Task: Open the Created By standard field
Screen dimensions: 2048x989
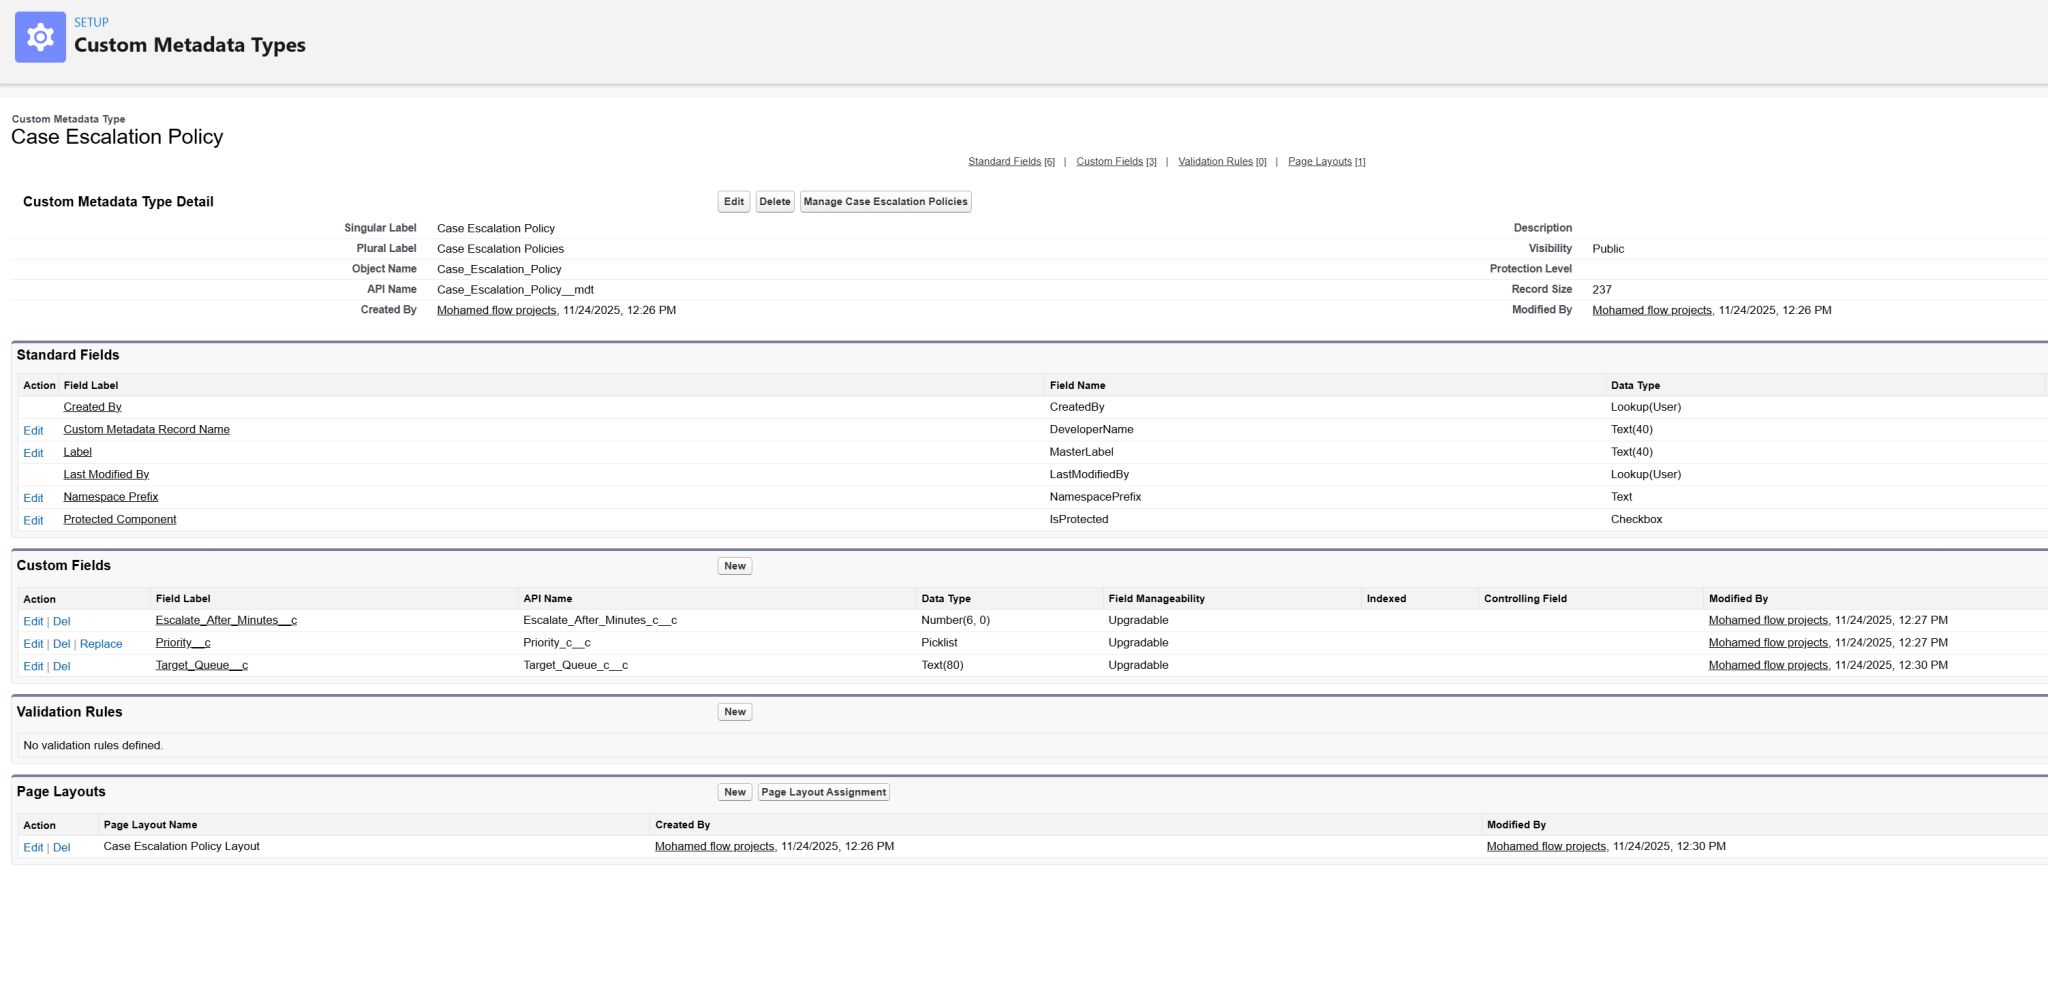Action: [92, 407]
